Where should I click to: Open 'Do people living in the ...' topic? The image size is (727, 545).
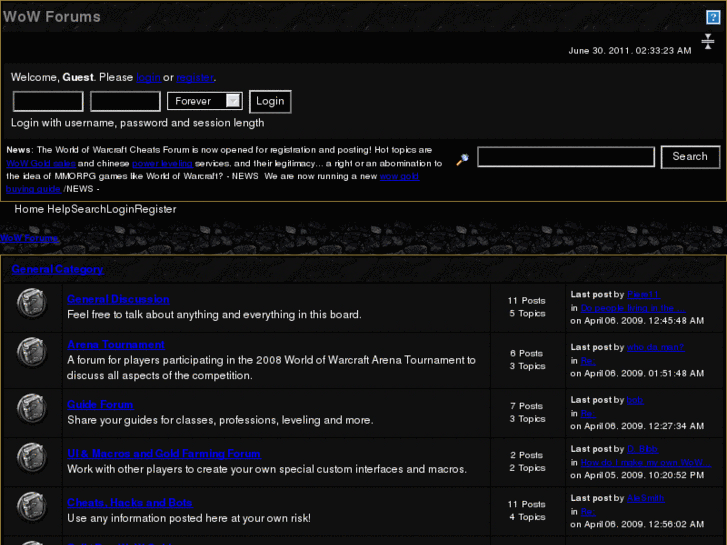633,308
